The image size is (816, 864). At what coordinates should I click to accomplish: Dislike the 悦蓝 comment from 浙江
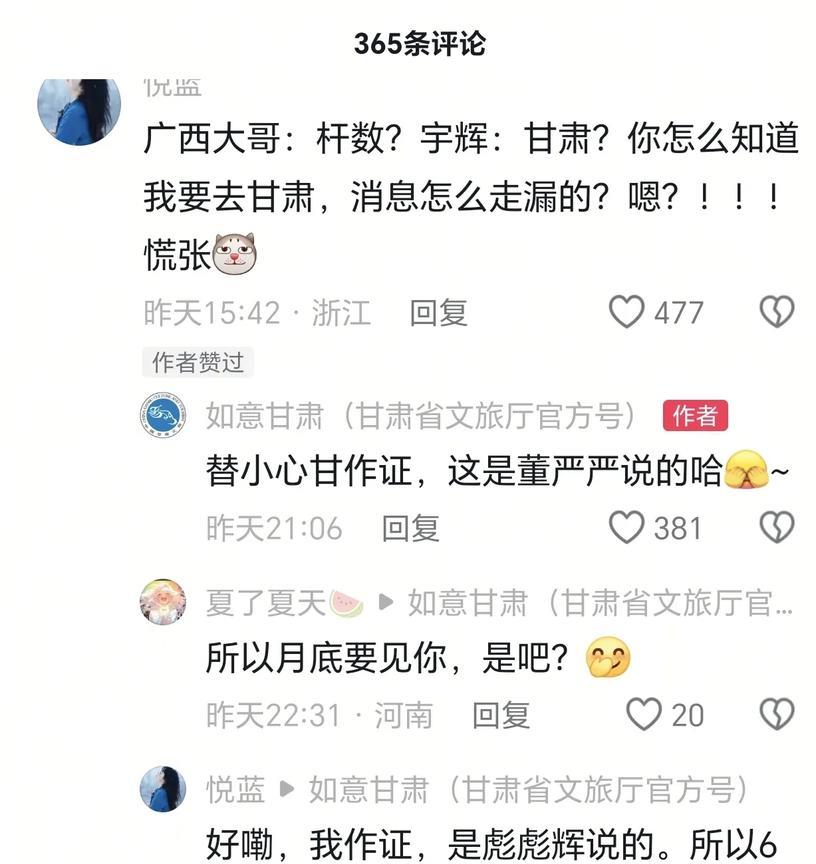coord(777,311)
